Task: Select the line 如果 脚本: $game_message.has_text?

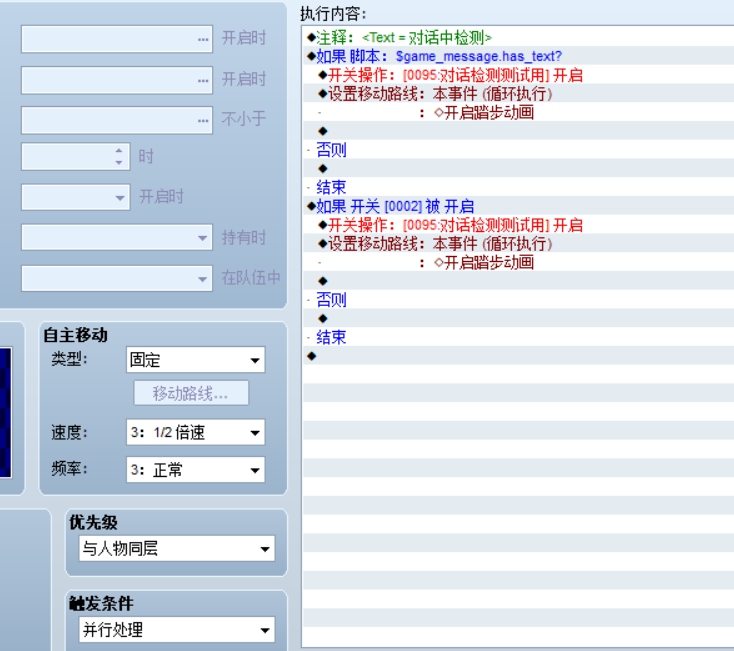Action: coord(518,56)
